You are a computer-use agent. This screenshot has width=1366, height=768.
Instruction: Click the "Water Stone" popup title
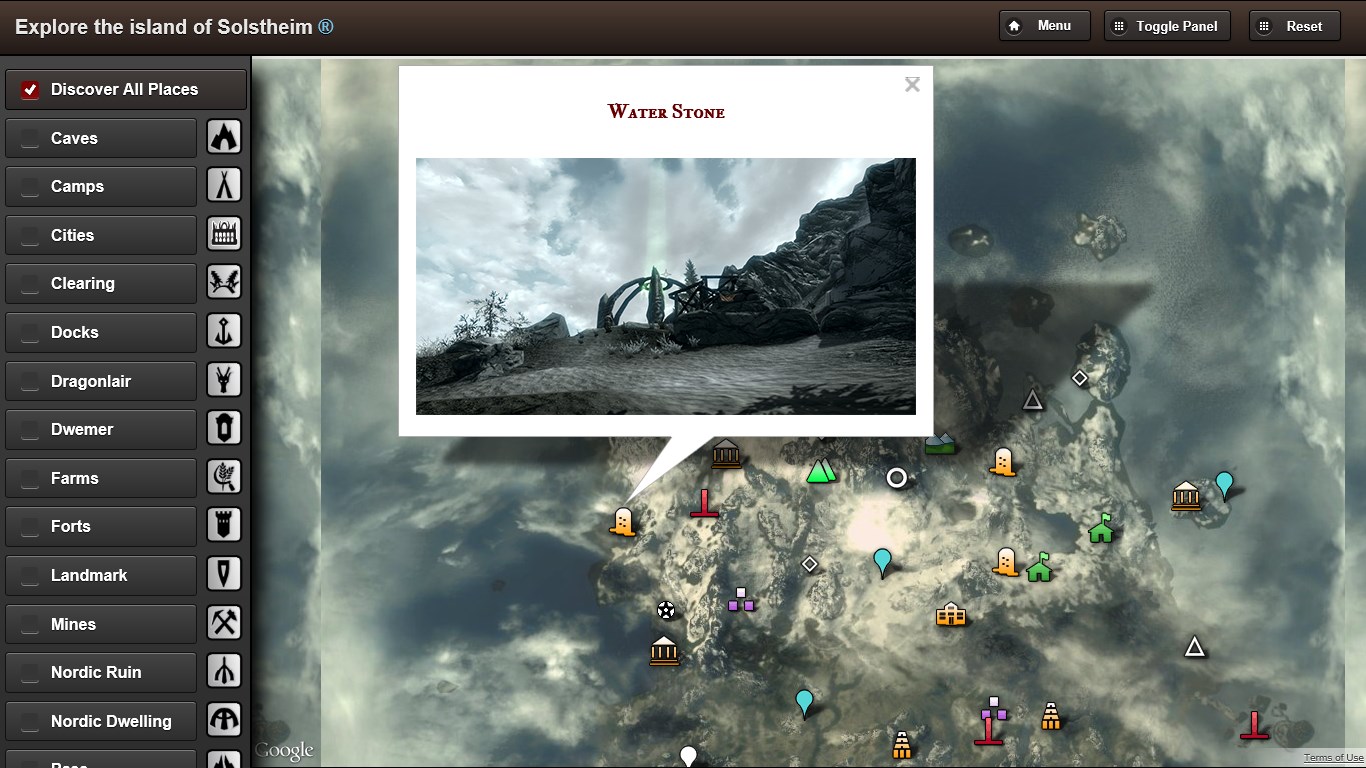pos(666,112)
